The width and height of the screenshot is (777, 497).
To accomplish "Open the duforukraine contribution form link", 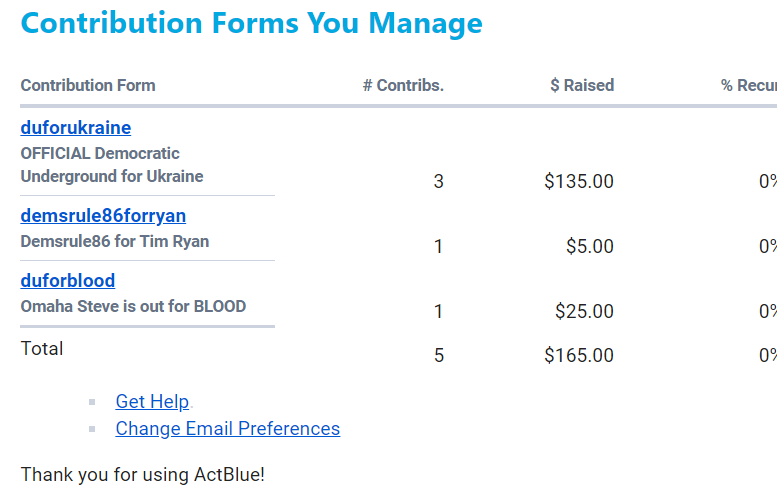I will coord(76,128).
